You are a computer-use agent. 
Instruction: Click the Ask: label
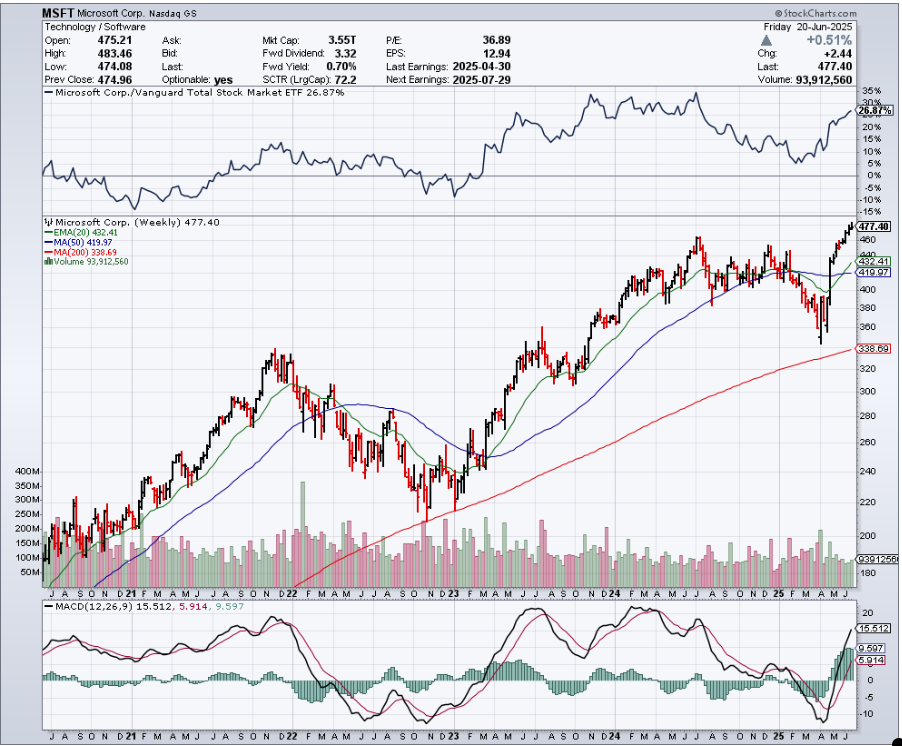pos(171,40)
